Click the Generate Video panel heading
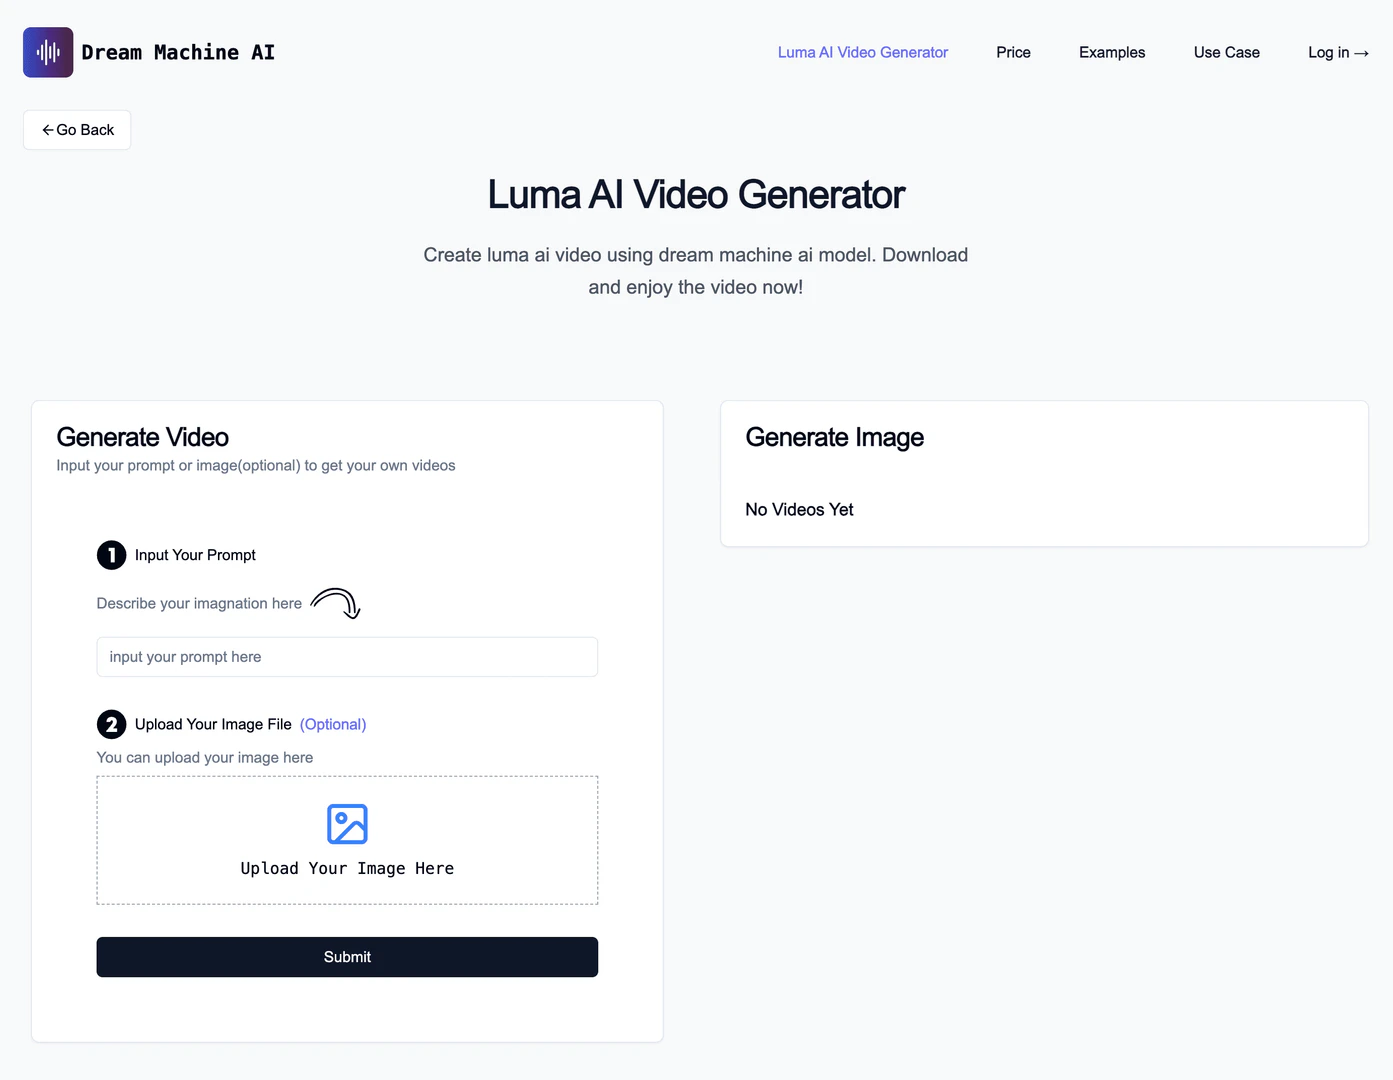Screen dimensions: 1393x1080 [143, 437]
